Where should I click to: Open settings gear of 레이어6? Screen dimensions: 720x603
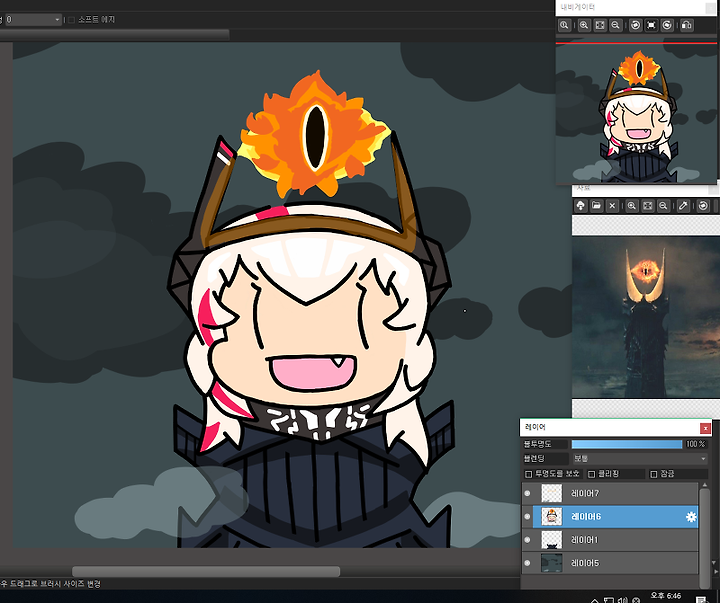coord(691,517)
